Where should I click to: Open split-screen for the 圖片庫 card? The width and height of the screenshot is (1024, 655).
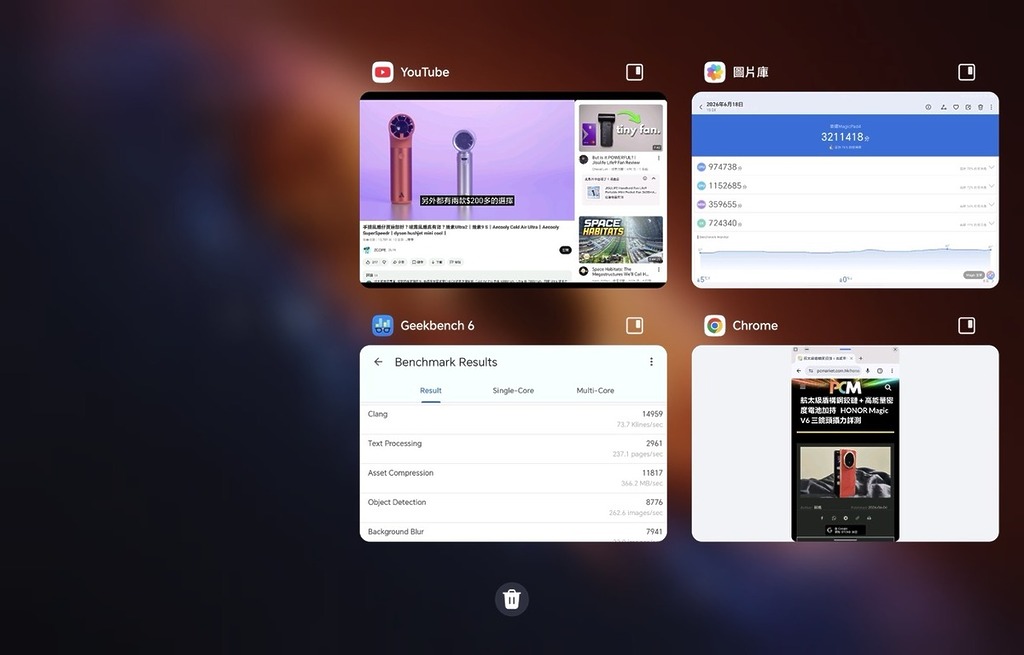click(x=967, y=72)
